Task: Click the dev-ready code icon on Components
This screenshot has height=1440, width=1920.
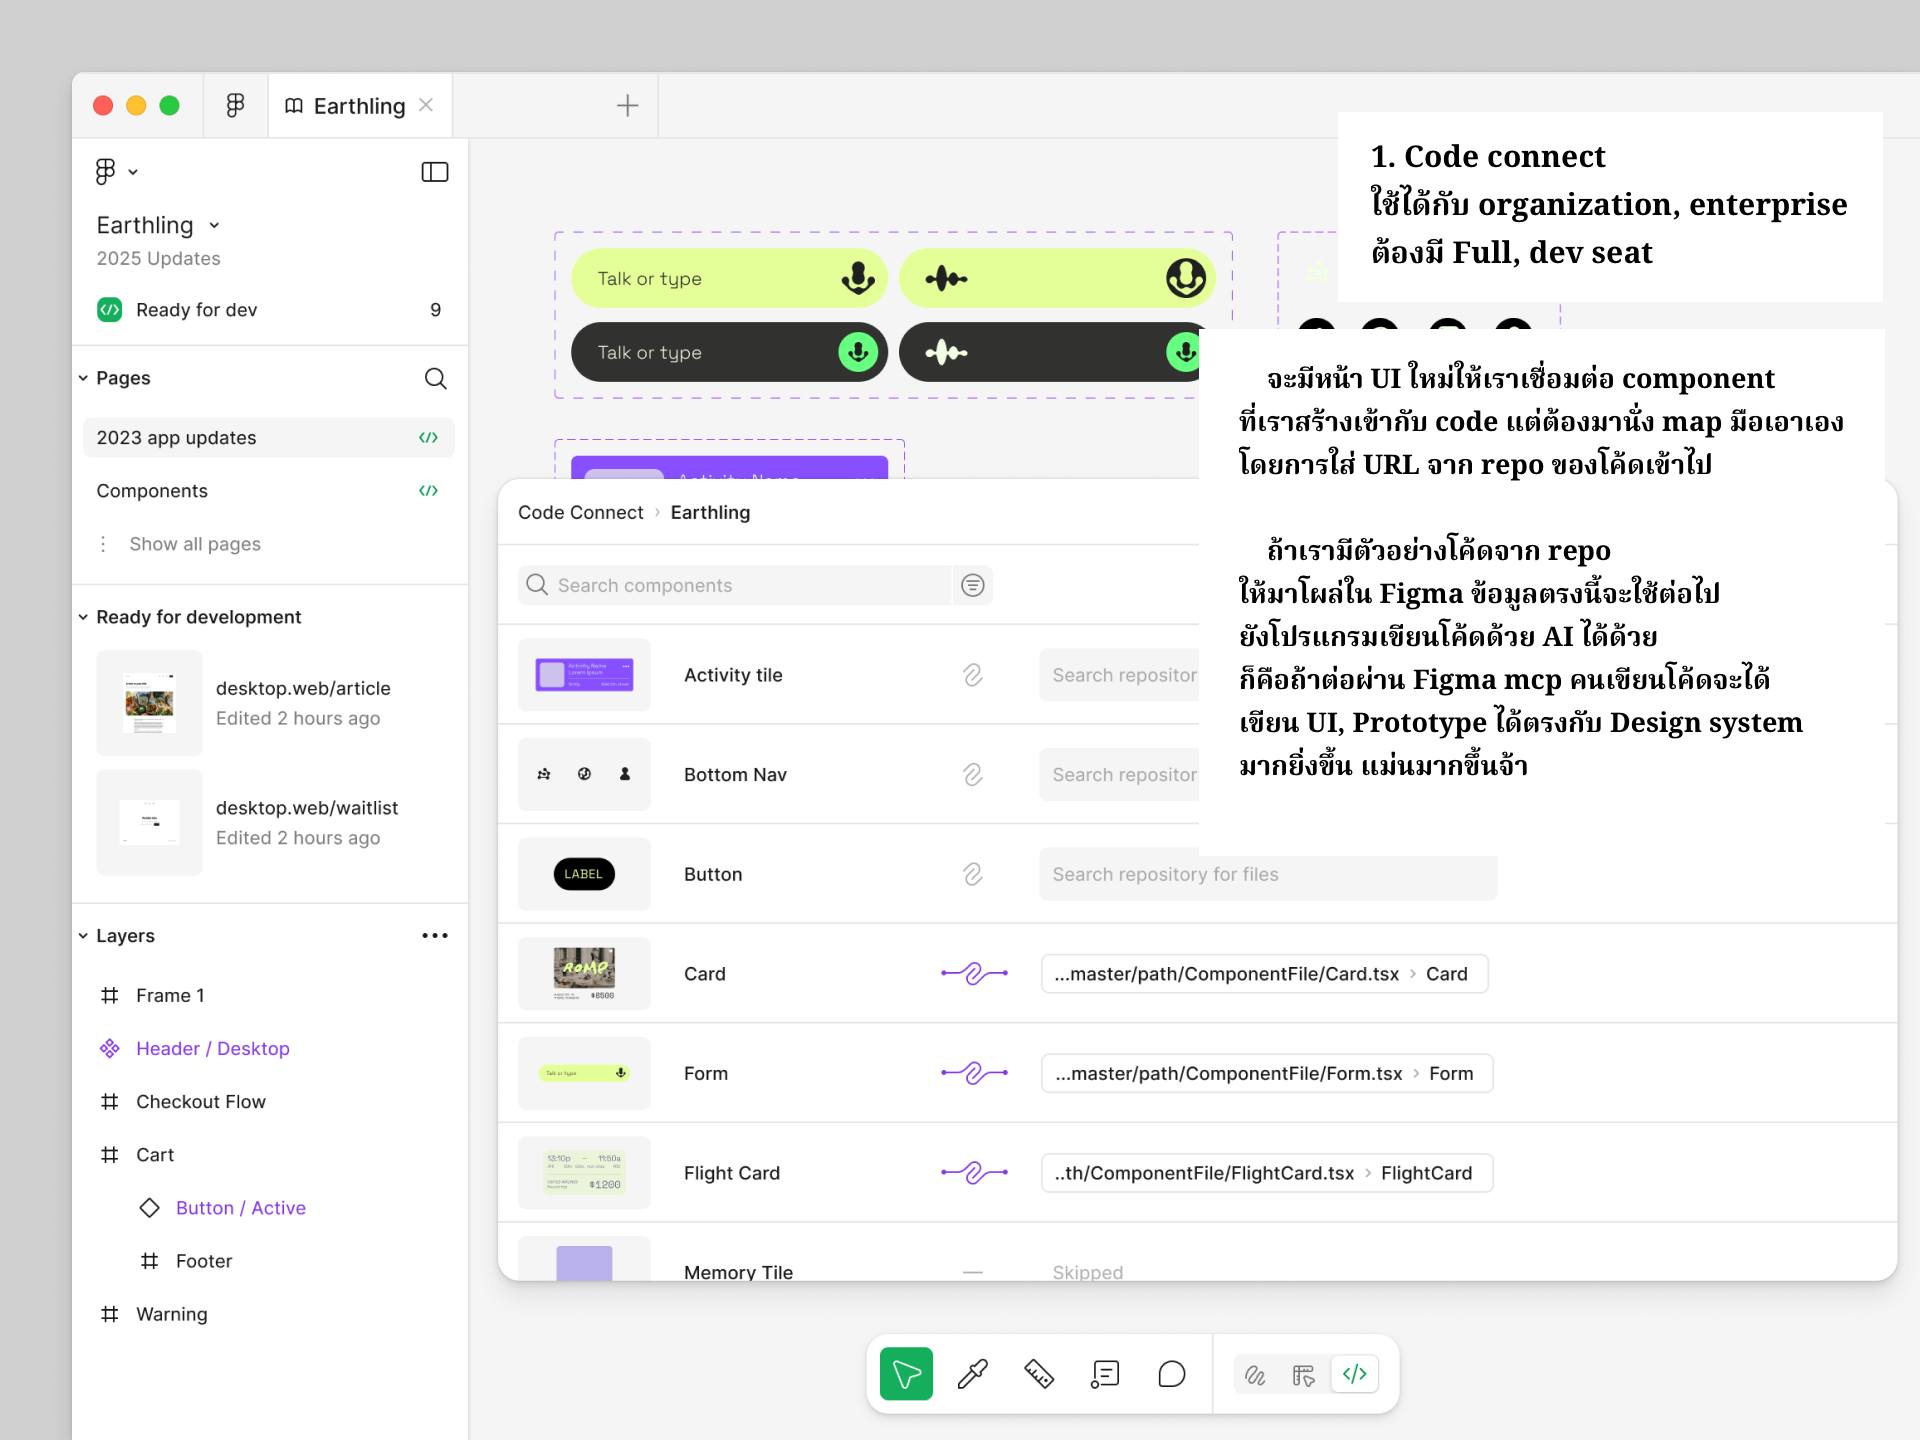Action: click(x=428, y=491)
